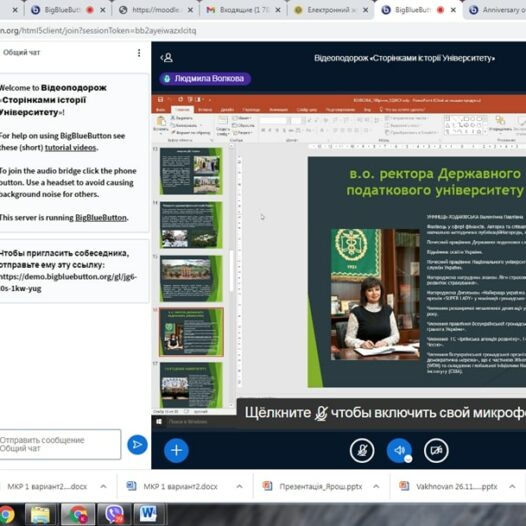Click the send message arrow button

[x=137, y=445]
